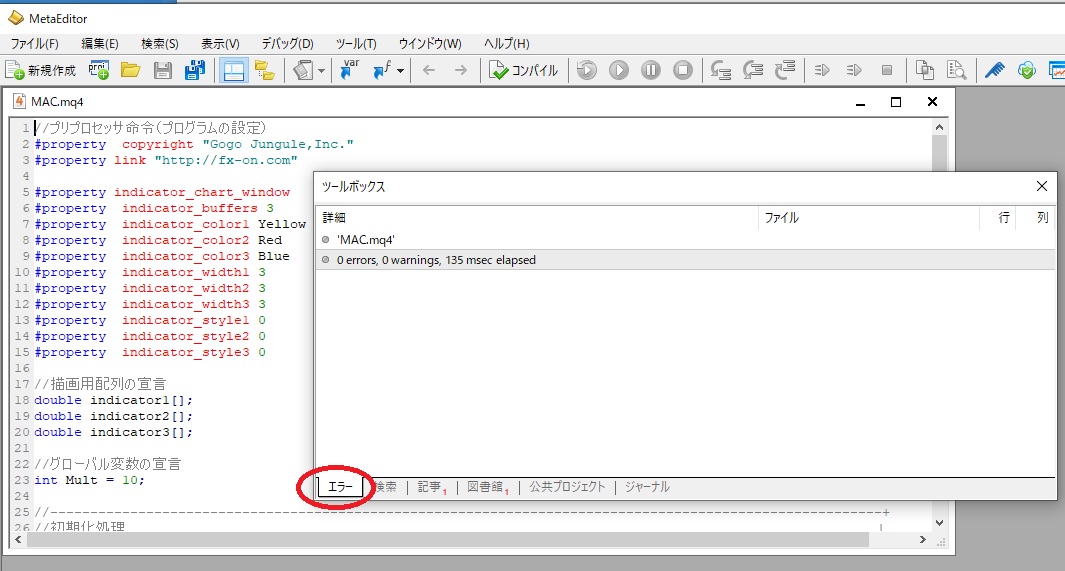Viewport: 1065px width, 571px height.
Task: Click the 新規作成 button
Action: tap(41, 70)
